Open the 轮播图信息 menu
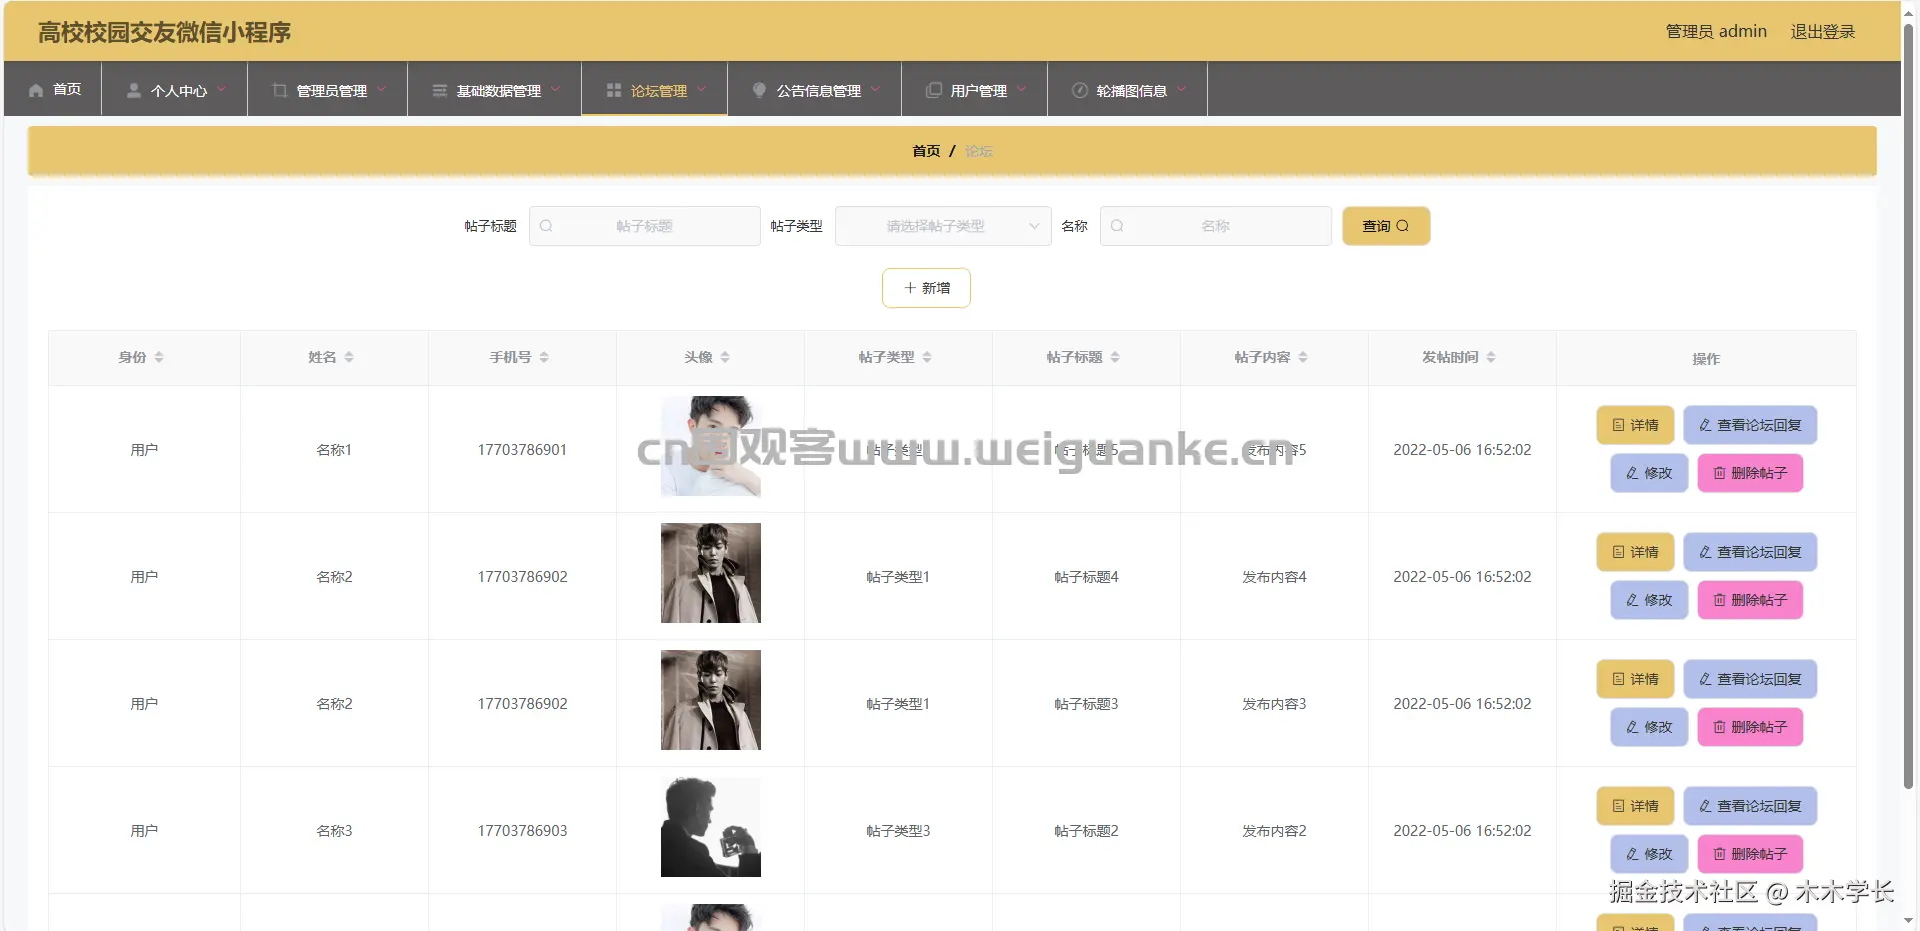The image size is (1920, 931). click(1128, 89)
